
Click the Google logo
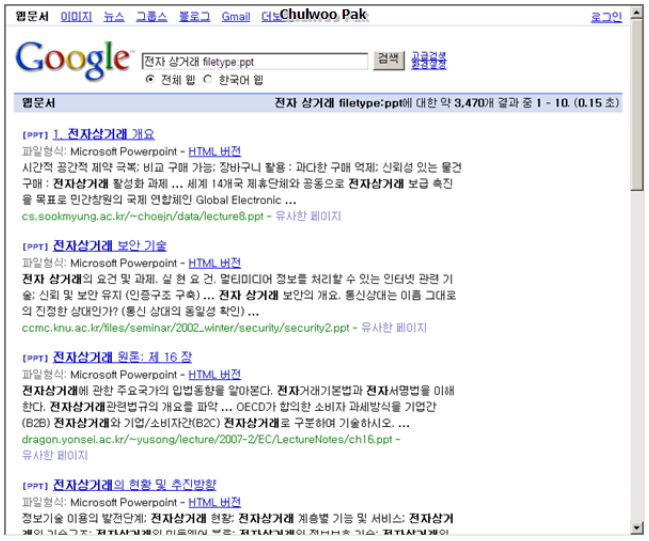coord(73,60)
